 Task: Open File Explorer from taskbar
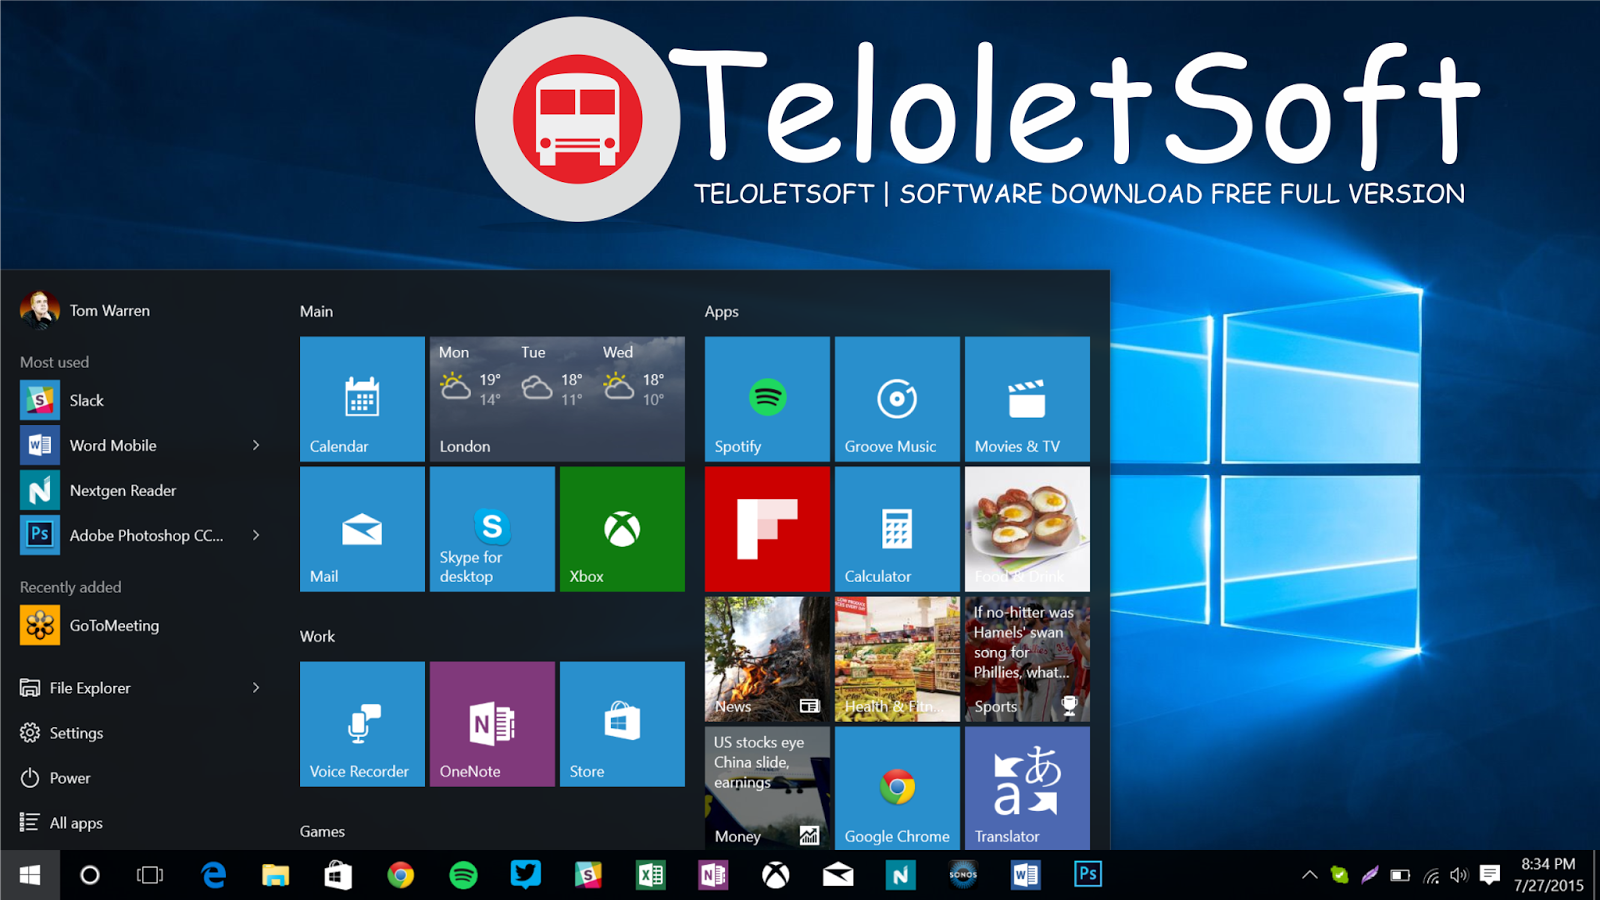point(276,875)
